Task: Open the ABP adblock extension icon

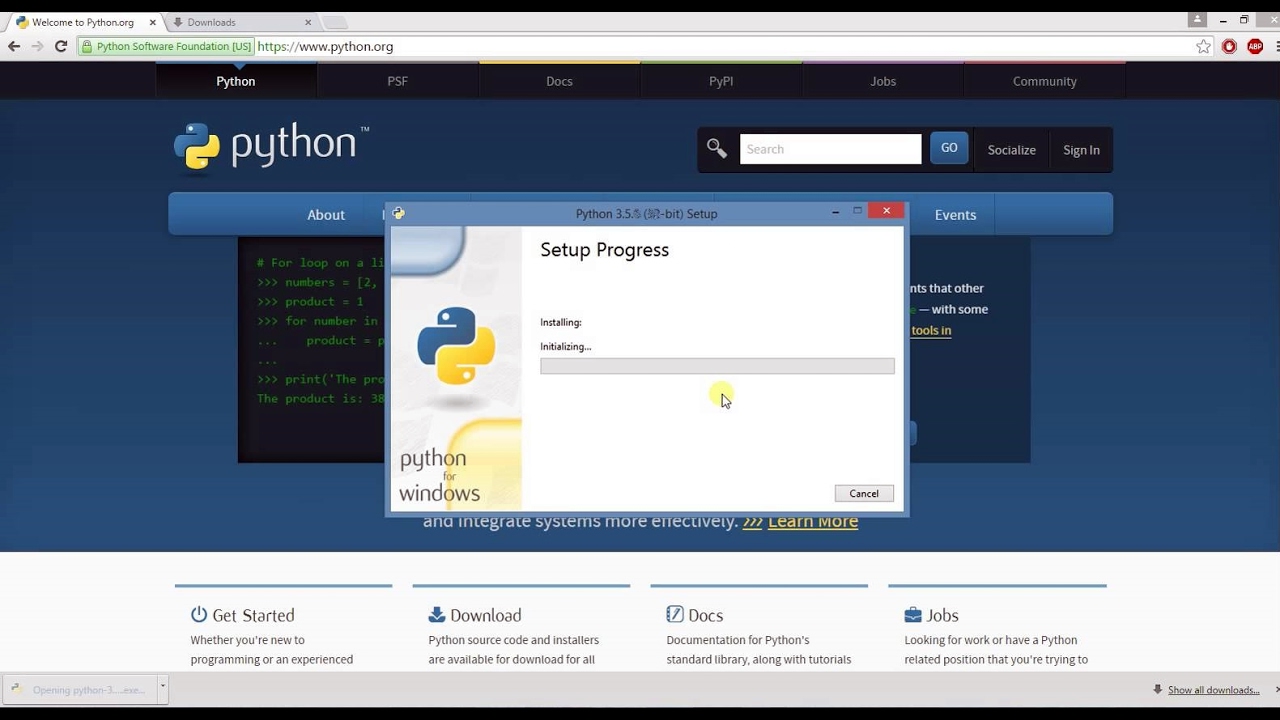Action: point(1255,46)
